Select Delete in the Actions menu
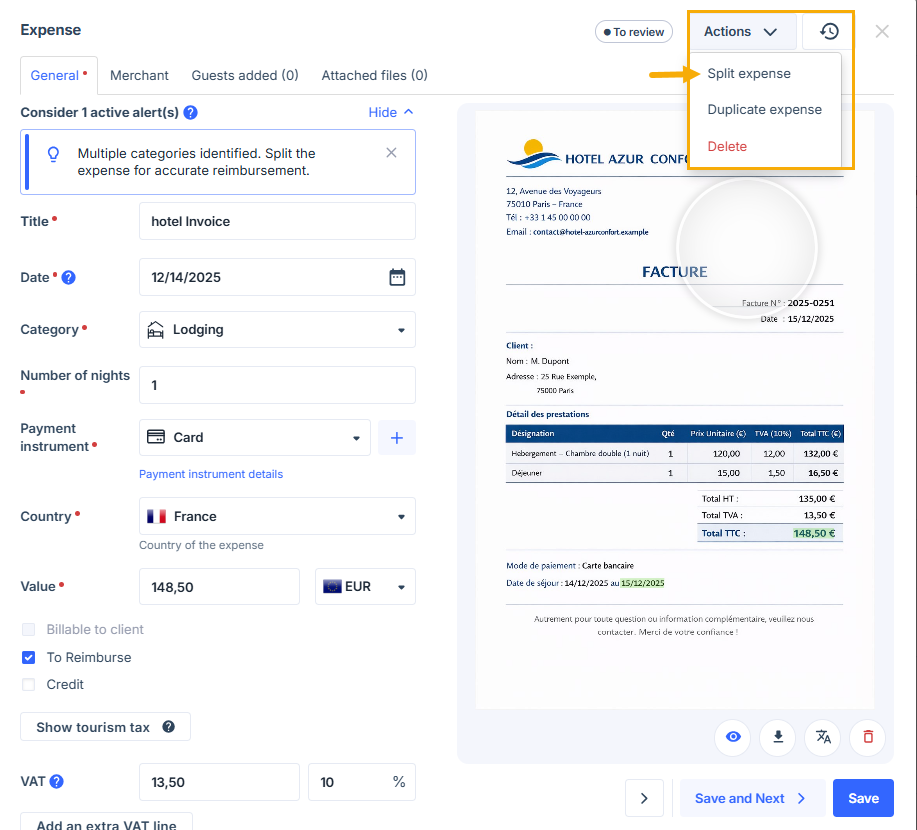Image resolution: width=917 pixels, height=830 pixels. click(727, 146)
